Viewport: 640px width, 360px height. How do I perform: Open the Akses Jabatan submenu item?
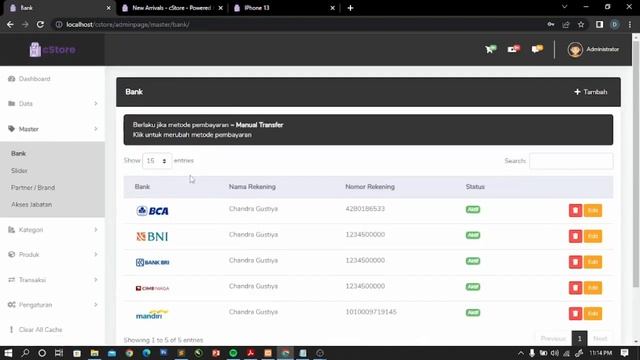click(x=31, y=204)
